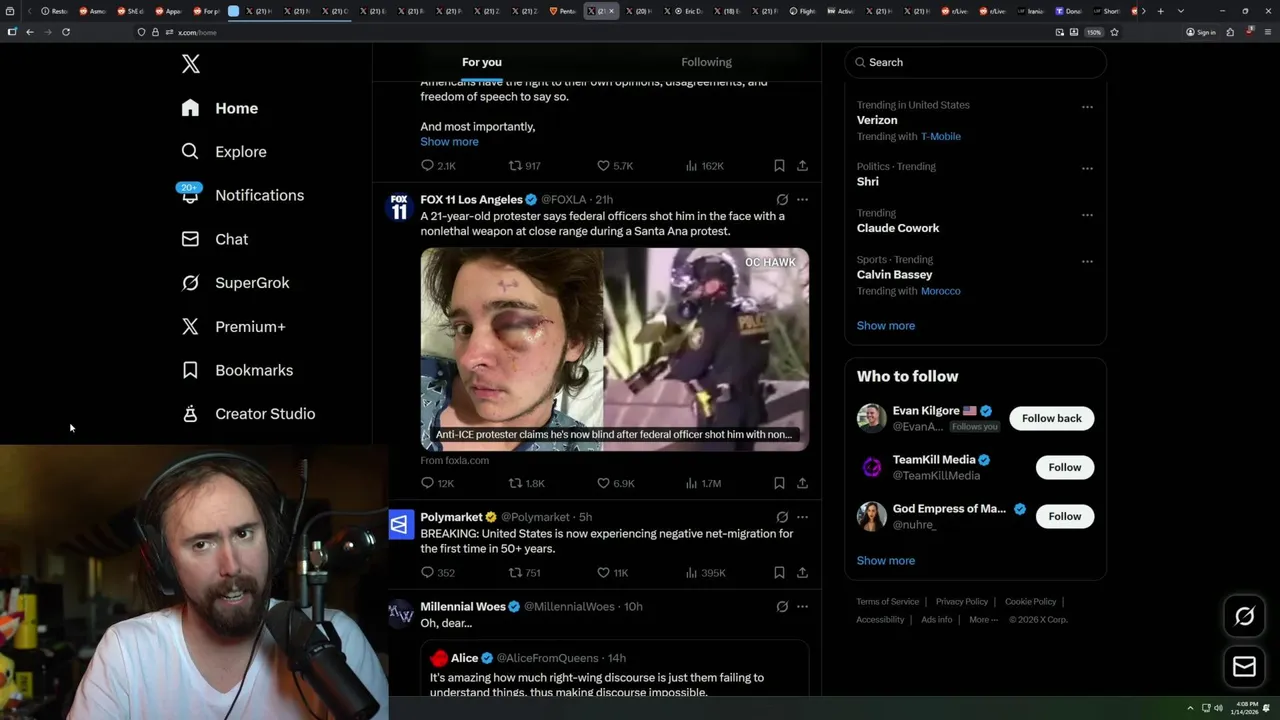
Task: Follow God Empress of Ma...
Action: tap(1064, 516)
